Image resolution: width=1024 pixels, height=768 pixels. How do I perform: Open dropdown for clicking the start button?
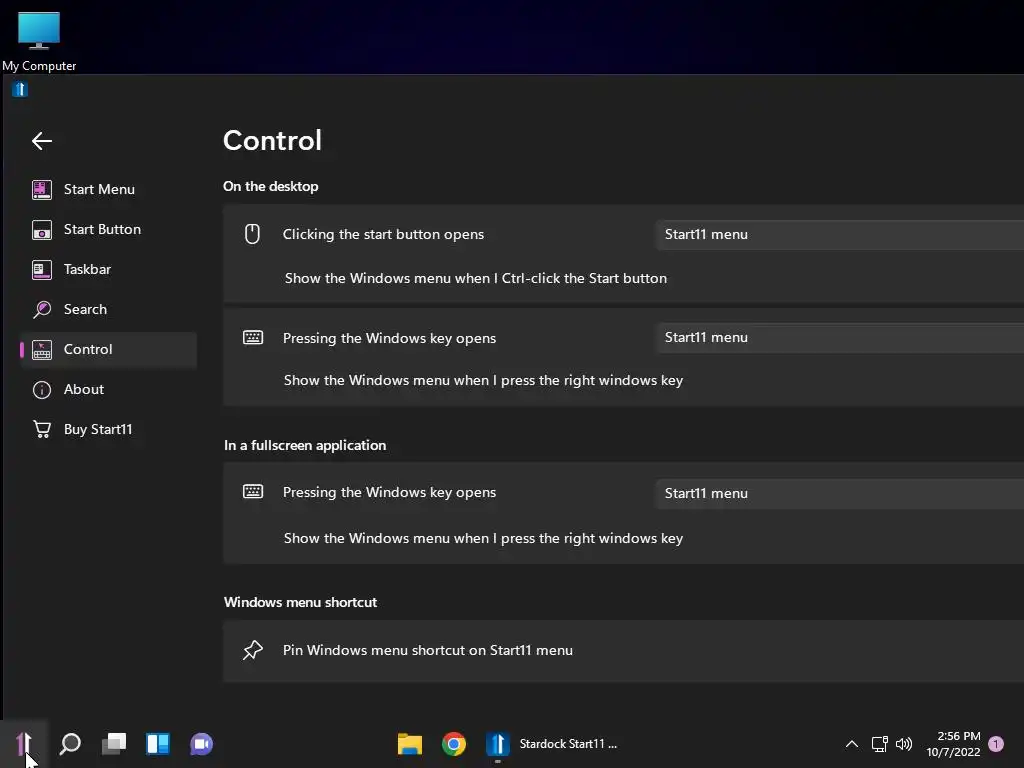pyautogui.click(x=840, y=234)
